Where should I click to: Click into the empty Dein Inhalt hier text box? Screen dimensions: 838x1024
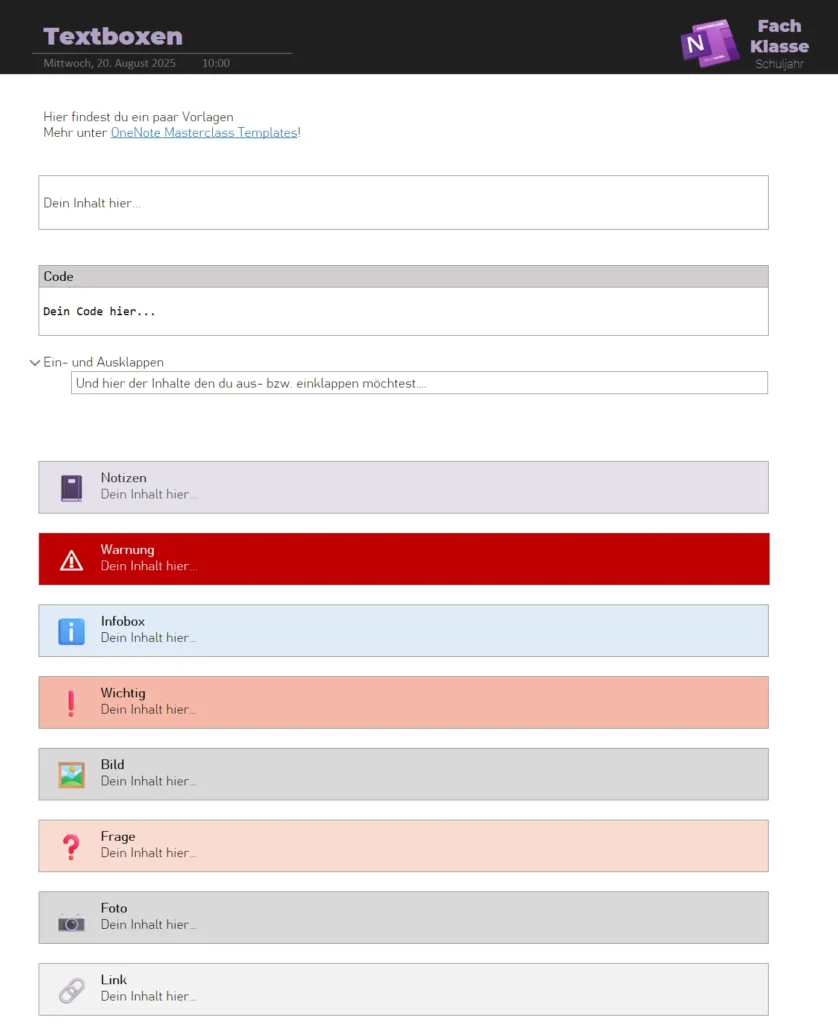(x=403, y=203)
